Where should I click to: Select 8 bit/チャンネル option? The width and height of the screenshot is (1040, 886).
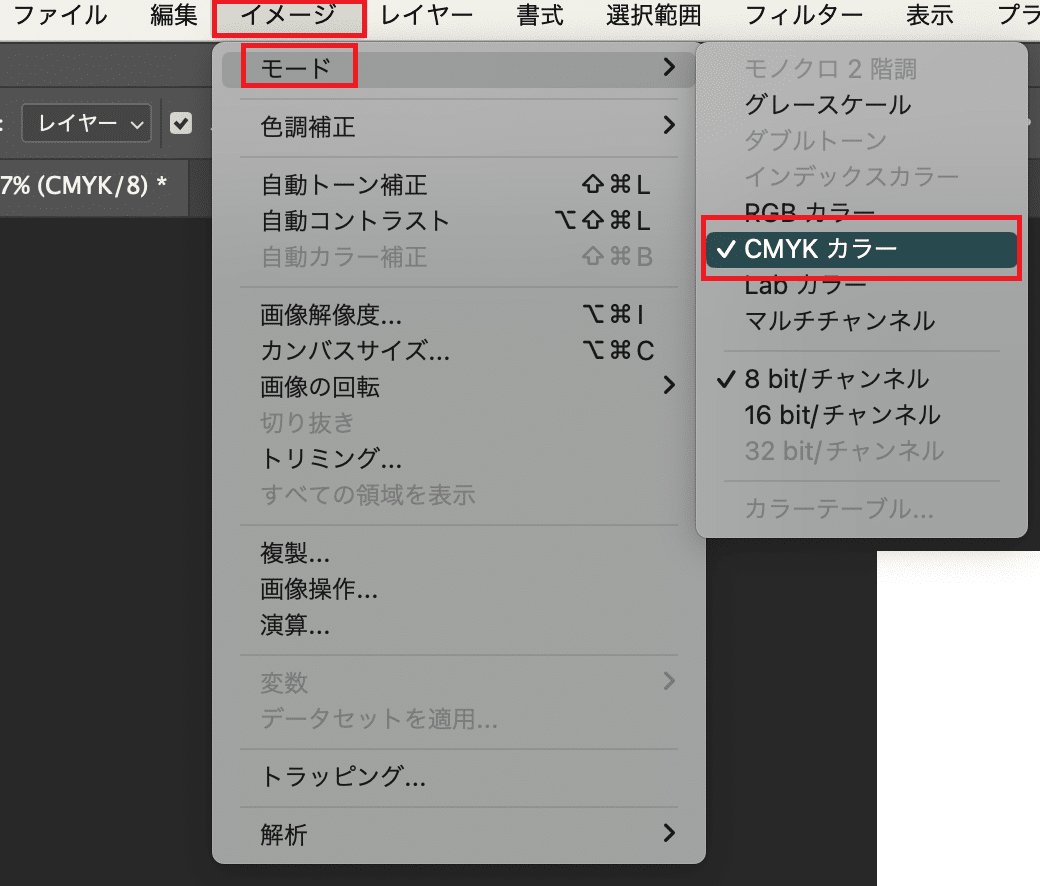tap(836, 379)
